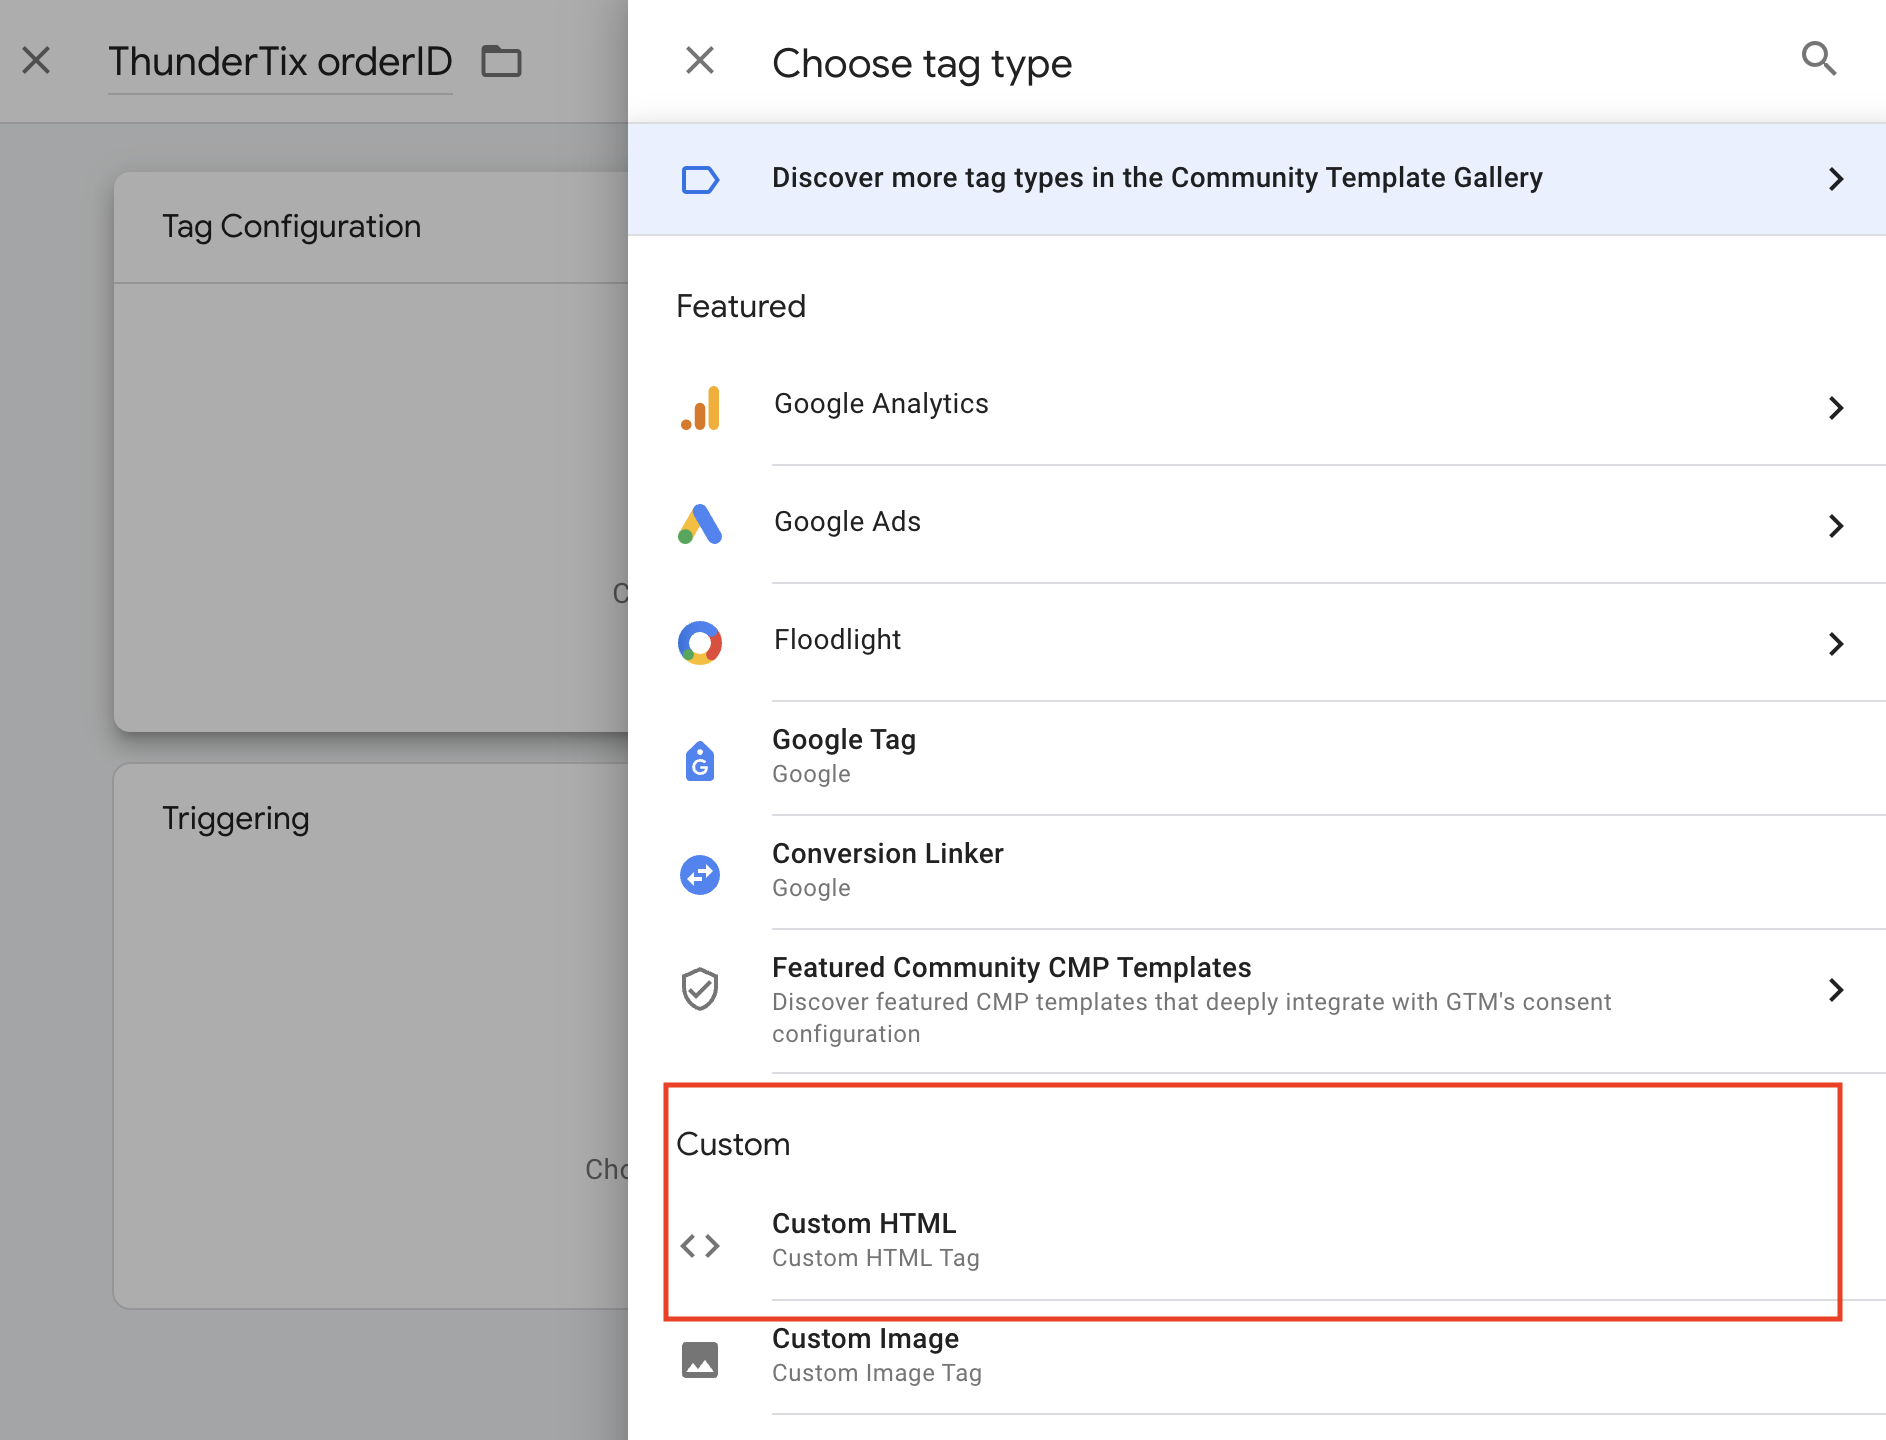
Task: Expand Floodlight tag options chevron
Action: click(x=1836, y=644)
